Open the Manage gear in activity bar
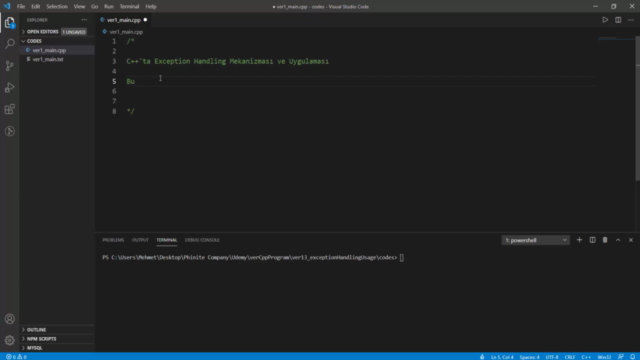The height and width of the screenshot is (360, 640). click(x=10, y=340)
